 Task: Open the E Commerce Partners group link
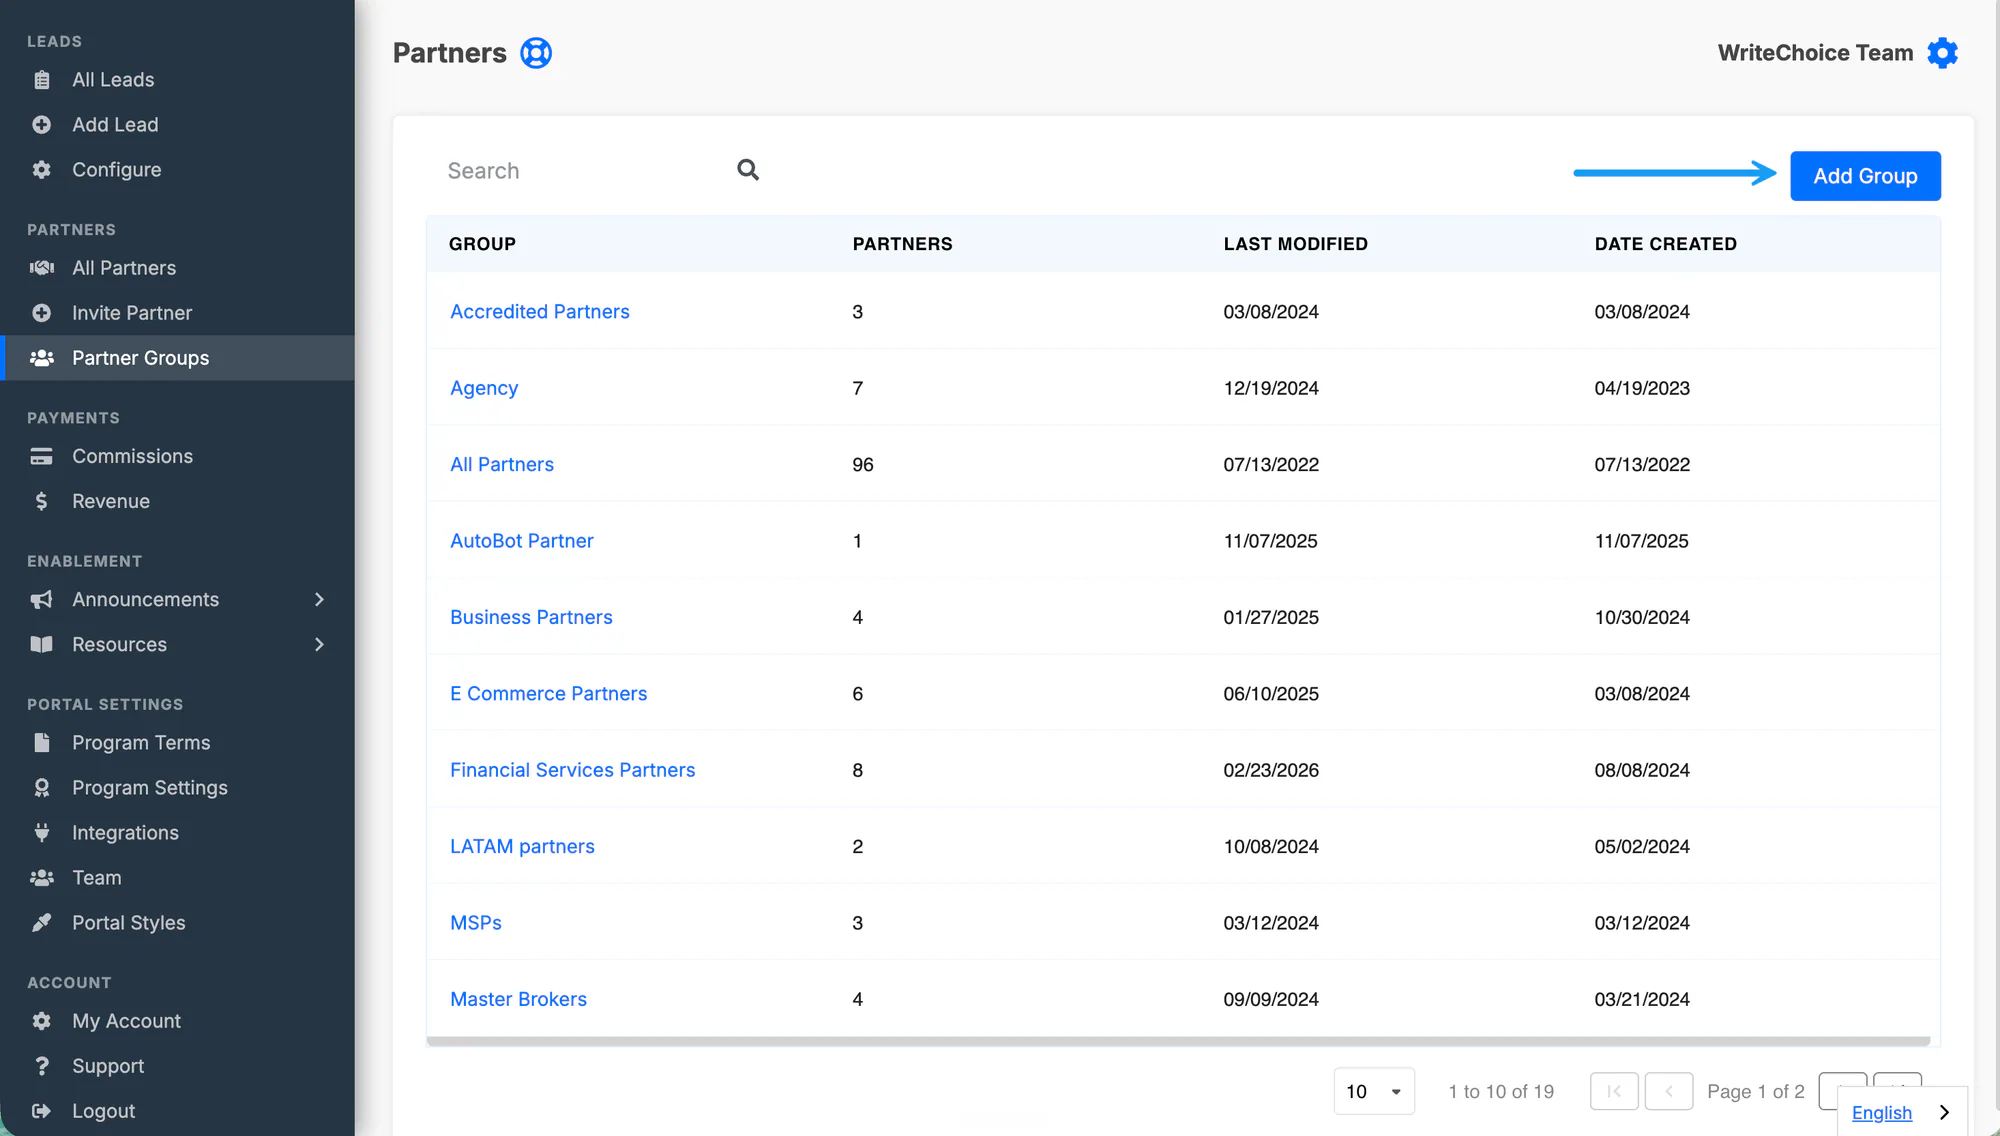point(548,694)
